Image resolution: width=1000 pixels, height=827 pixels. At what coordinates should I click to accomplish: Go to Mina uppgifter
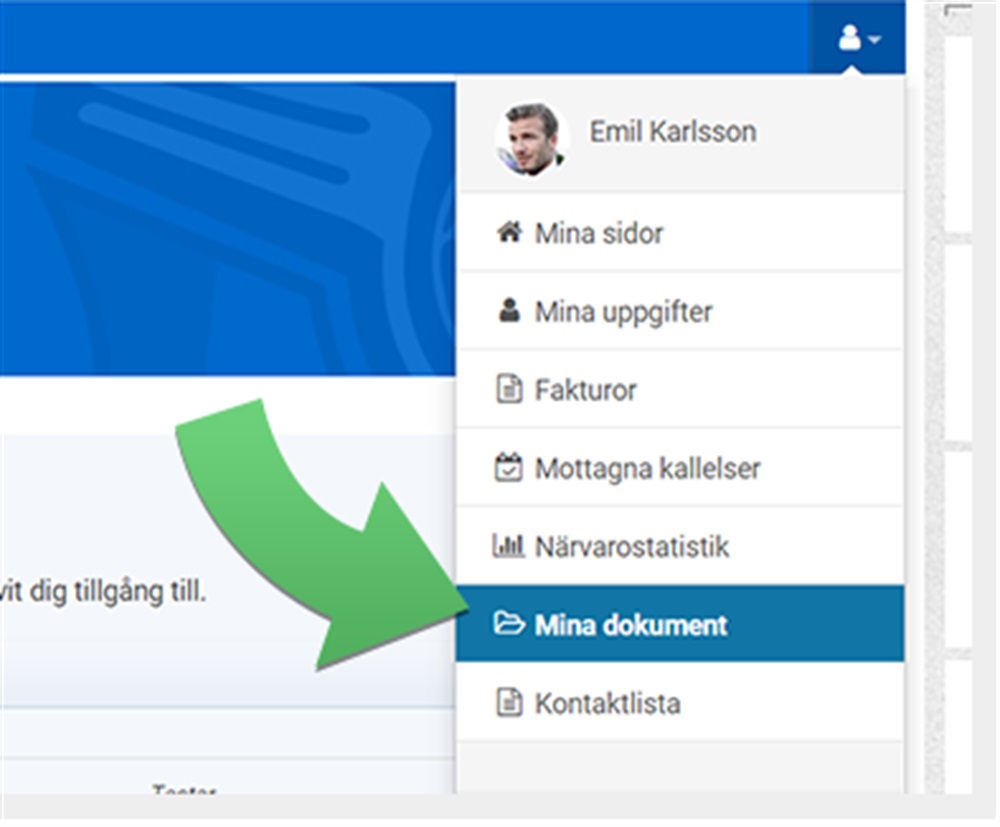click(x=623, y=312)
